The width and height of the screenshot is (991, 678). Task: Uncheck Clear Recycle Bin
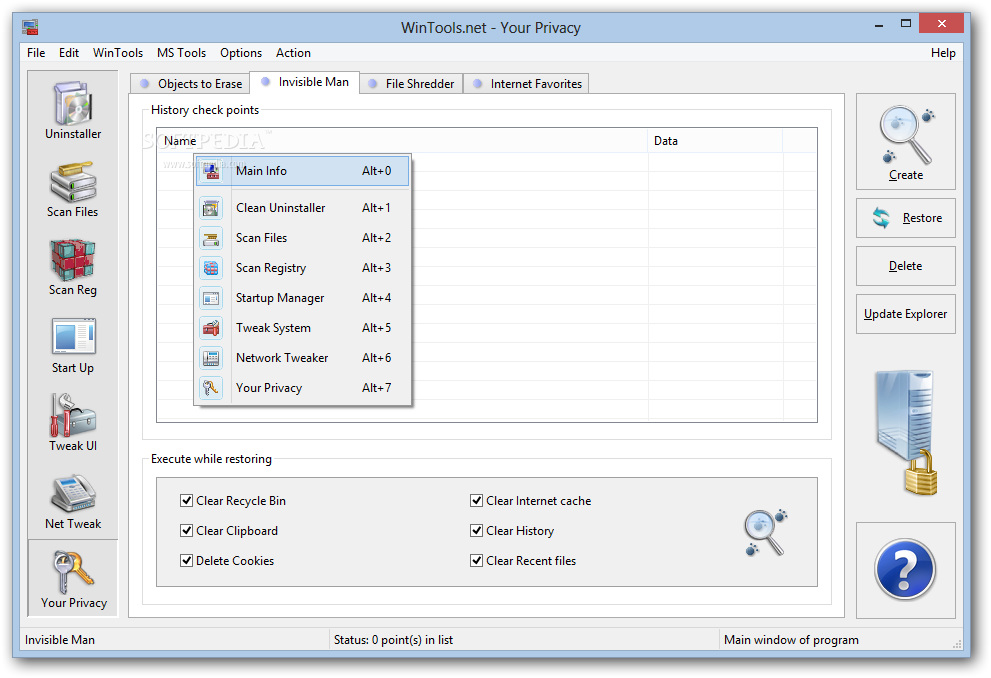(186, 501)
